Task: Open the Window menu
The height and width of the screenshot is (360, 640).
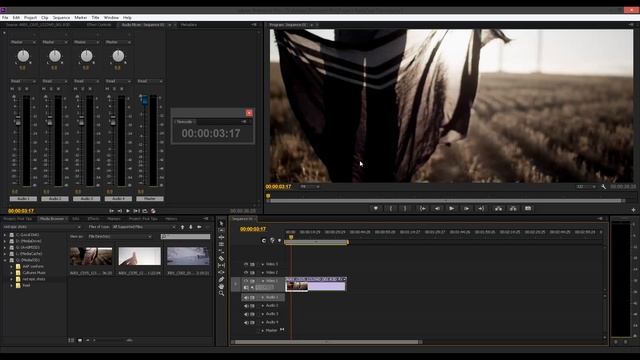Action: click(x=111, y=18)
